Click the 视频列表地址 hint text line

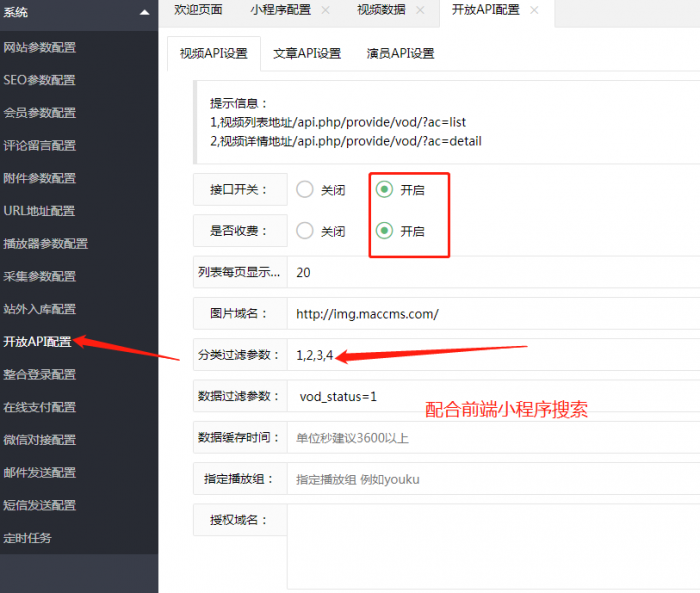338,122
